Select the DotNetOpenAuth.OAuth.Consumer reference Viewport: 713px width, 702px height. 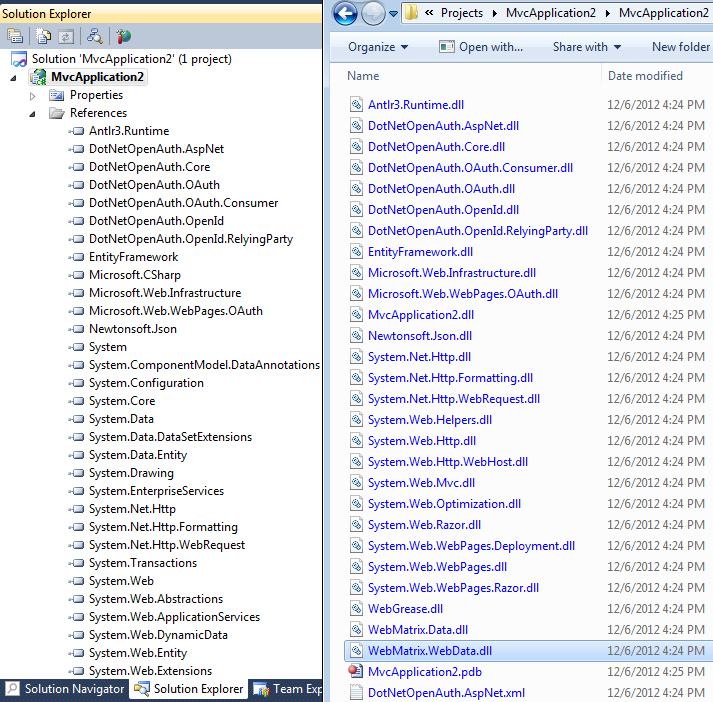point(183,203)
